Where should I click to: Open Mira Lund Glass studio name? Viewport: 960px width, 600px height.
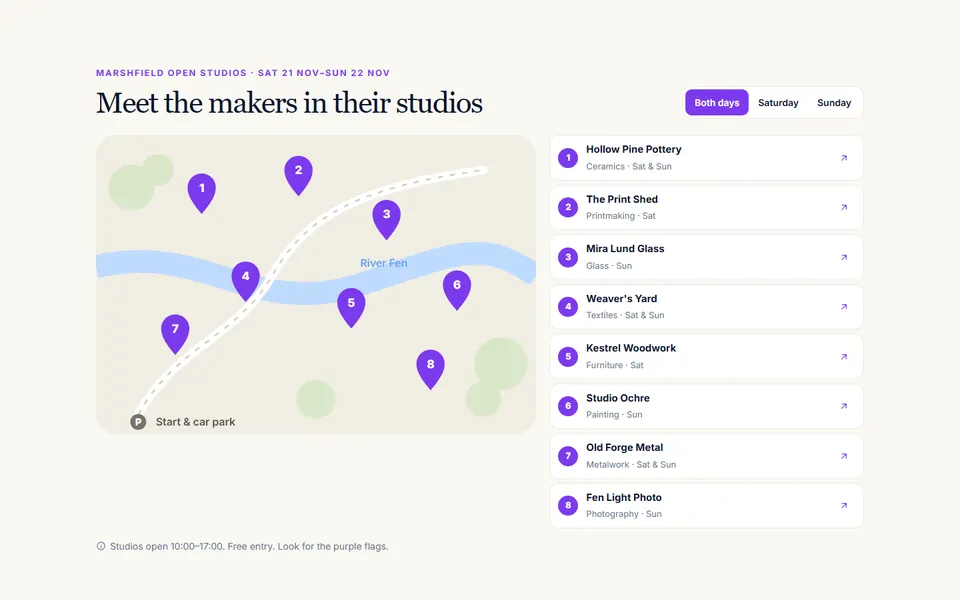click(625, 249)
